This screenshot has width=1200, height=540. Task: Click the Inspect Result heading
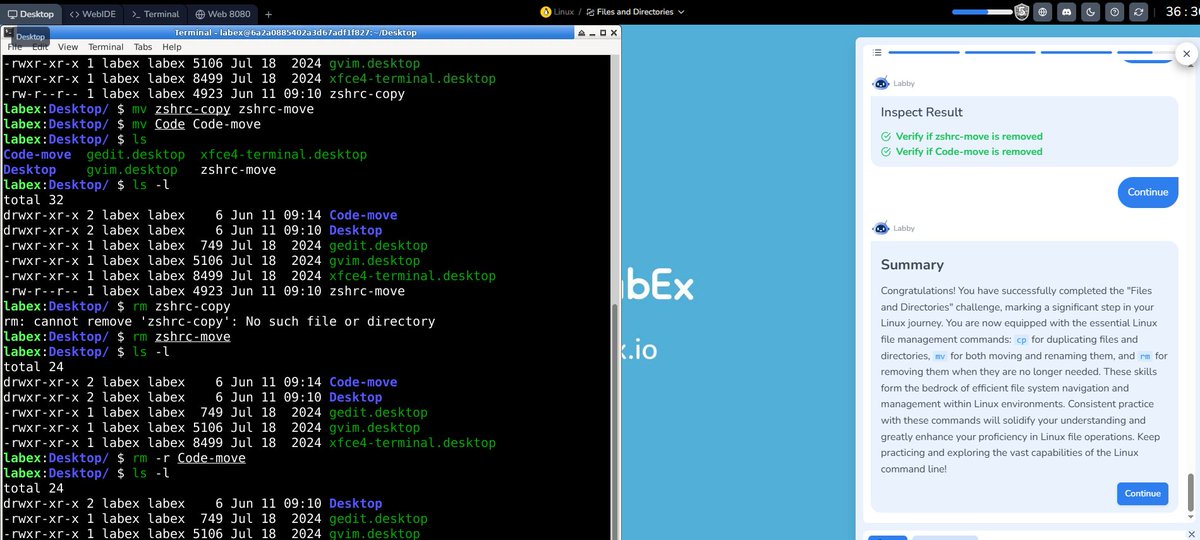[x=922, y=112]
